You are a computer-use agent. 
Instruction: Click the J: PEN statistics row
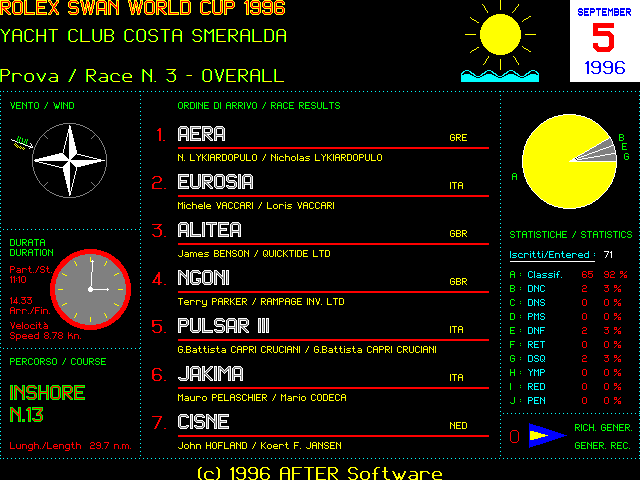[x=565, y=401]
